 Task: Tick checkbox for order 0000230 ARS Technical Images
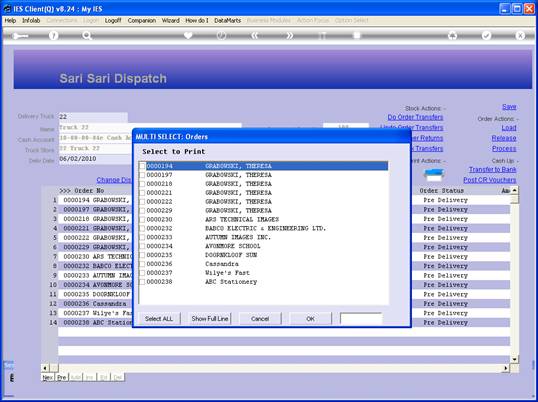pyautogui.click(x=142, y=220)
